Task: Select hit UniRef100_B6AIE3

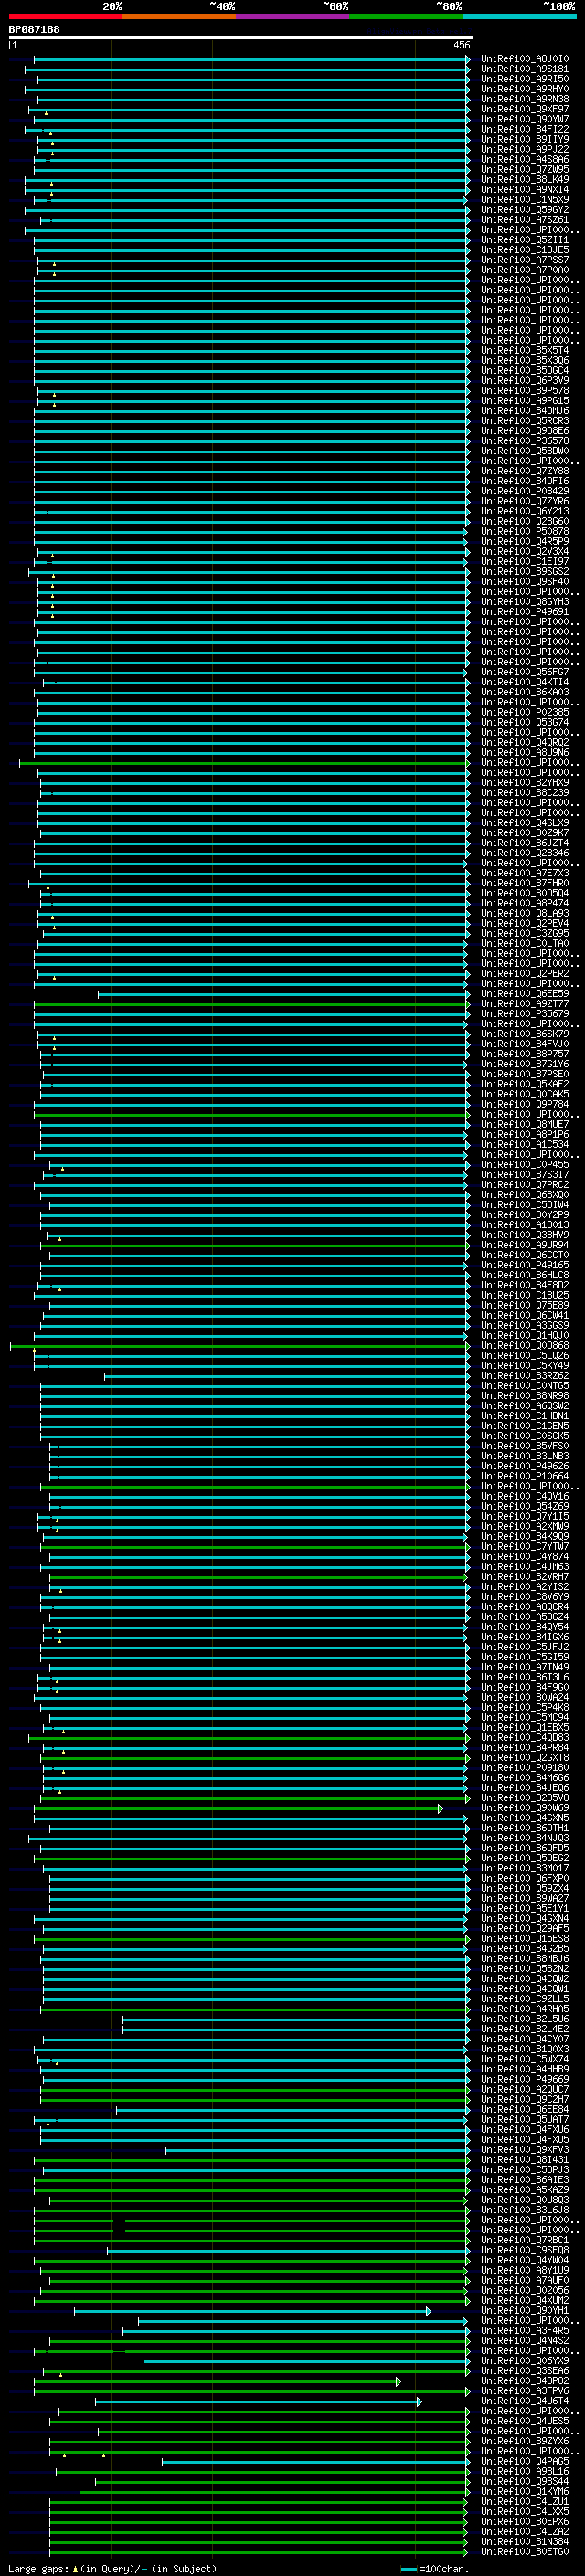Action: [525, 2180]
